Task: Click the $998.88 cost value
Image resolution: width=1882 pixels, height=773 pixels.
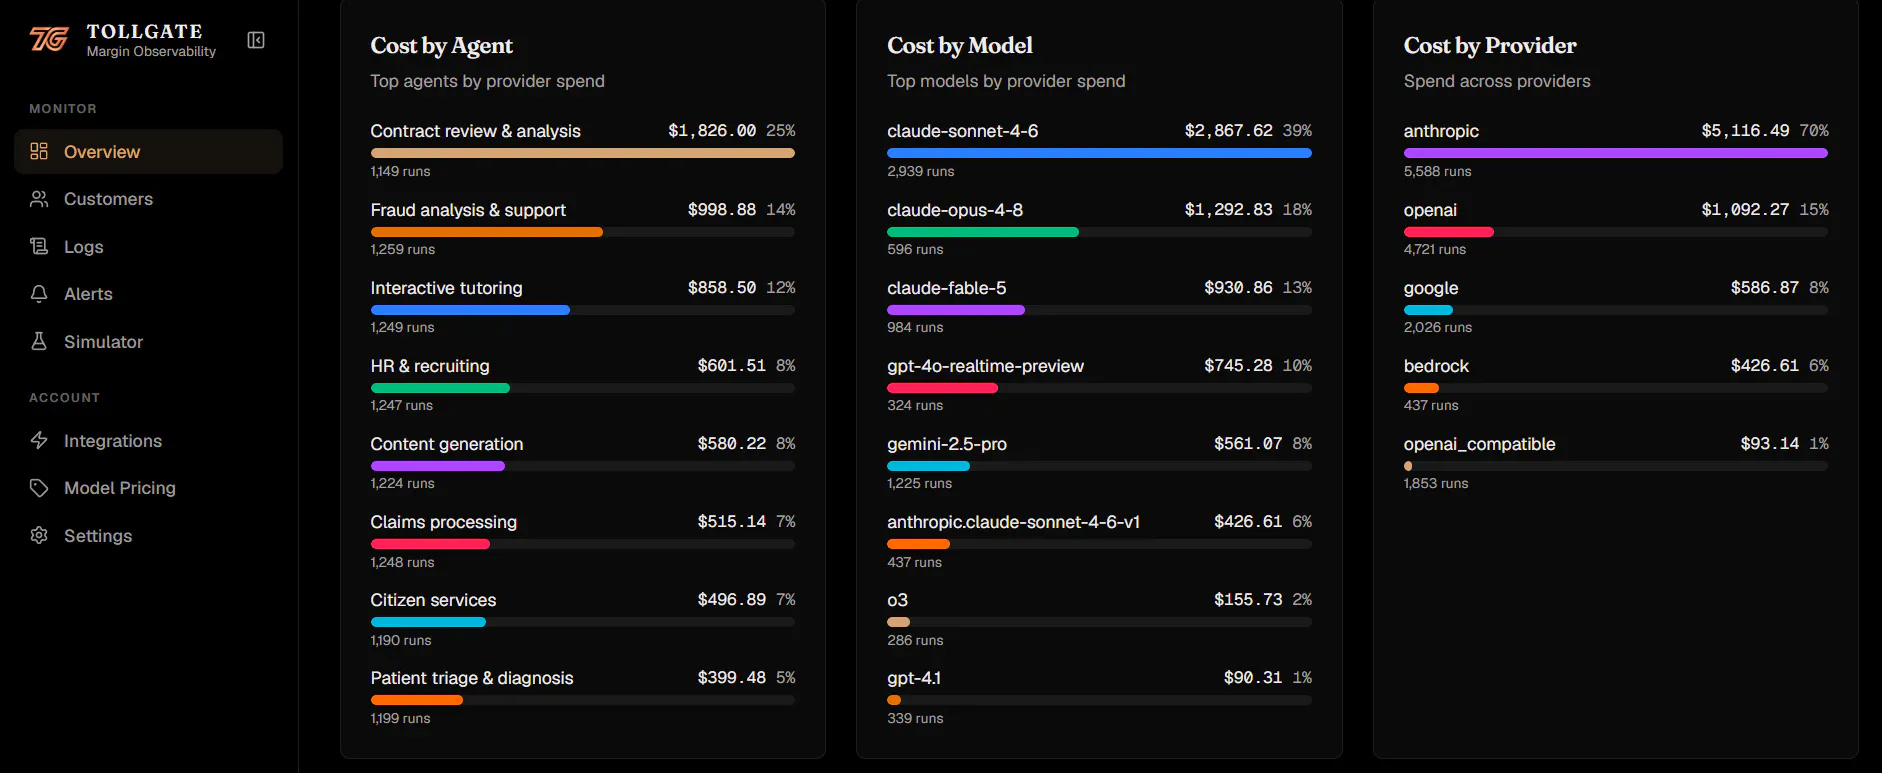Action: (x=722, y=210)
